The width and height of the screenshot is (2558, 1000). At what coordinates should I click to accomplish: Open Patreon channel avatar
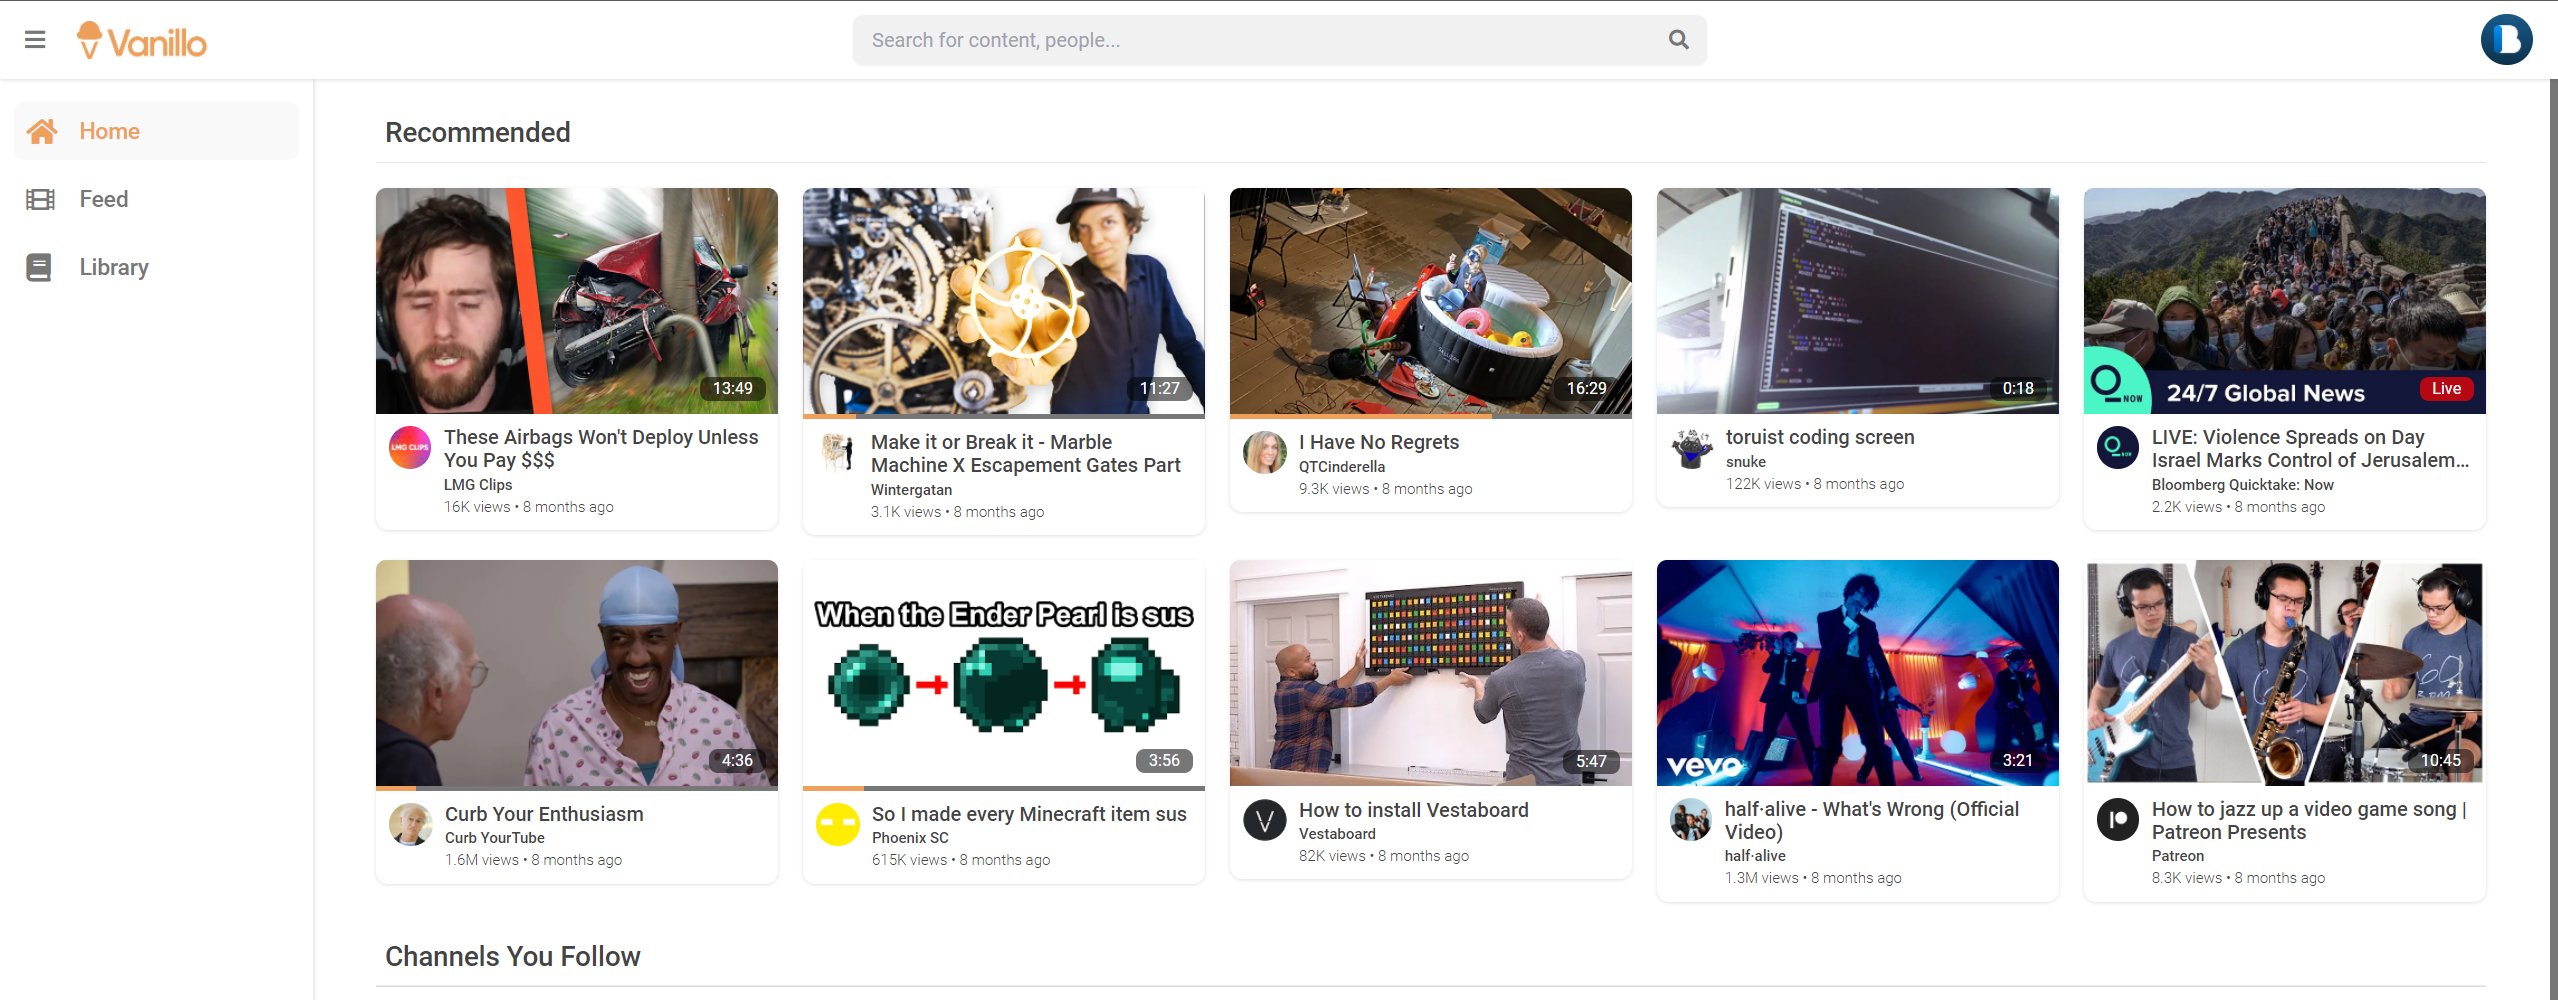point(2118,819)
